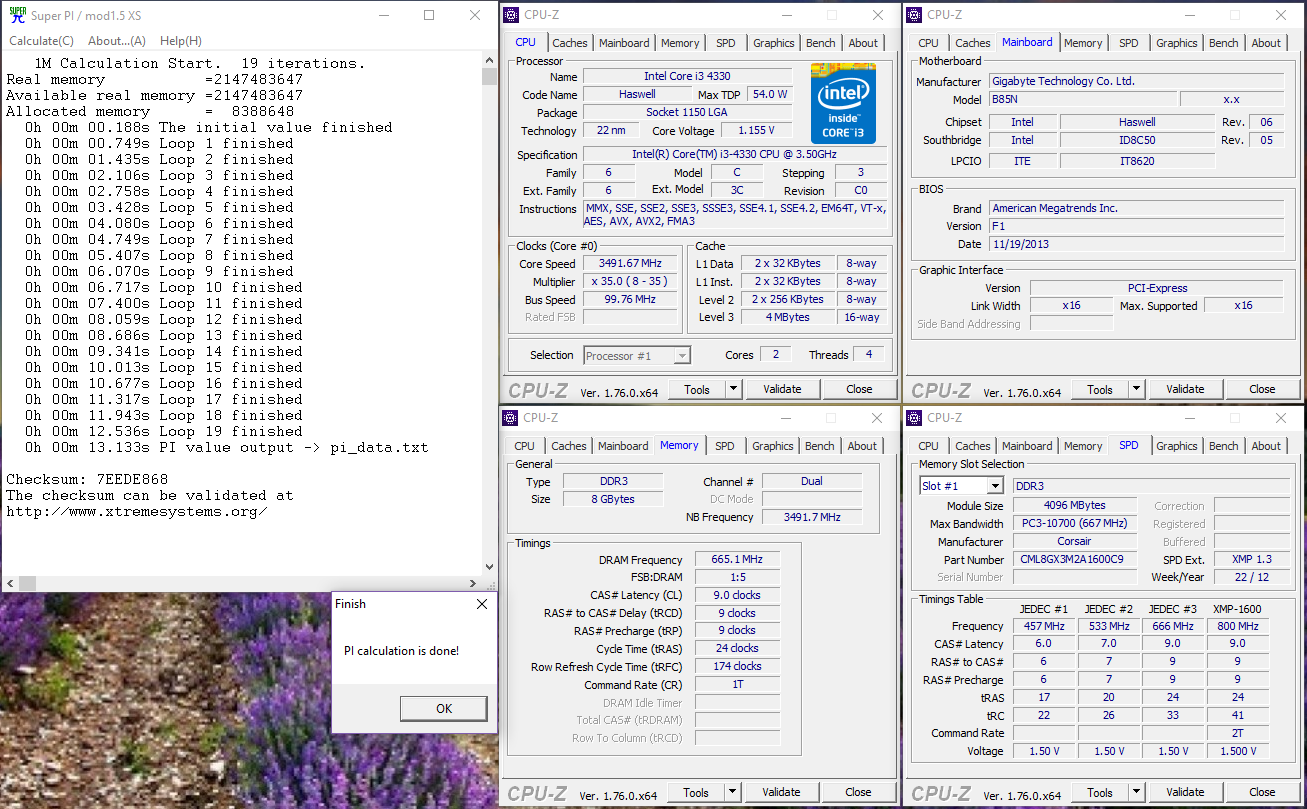Click Validate in the CPU window

tap(782, 389)
